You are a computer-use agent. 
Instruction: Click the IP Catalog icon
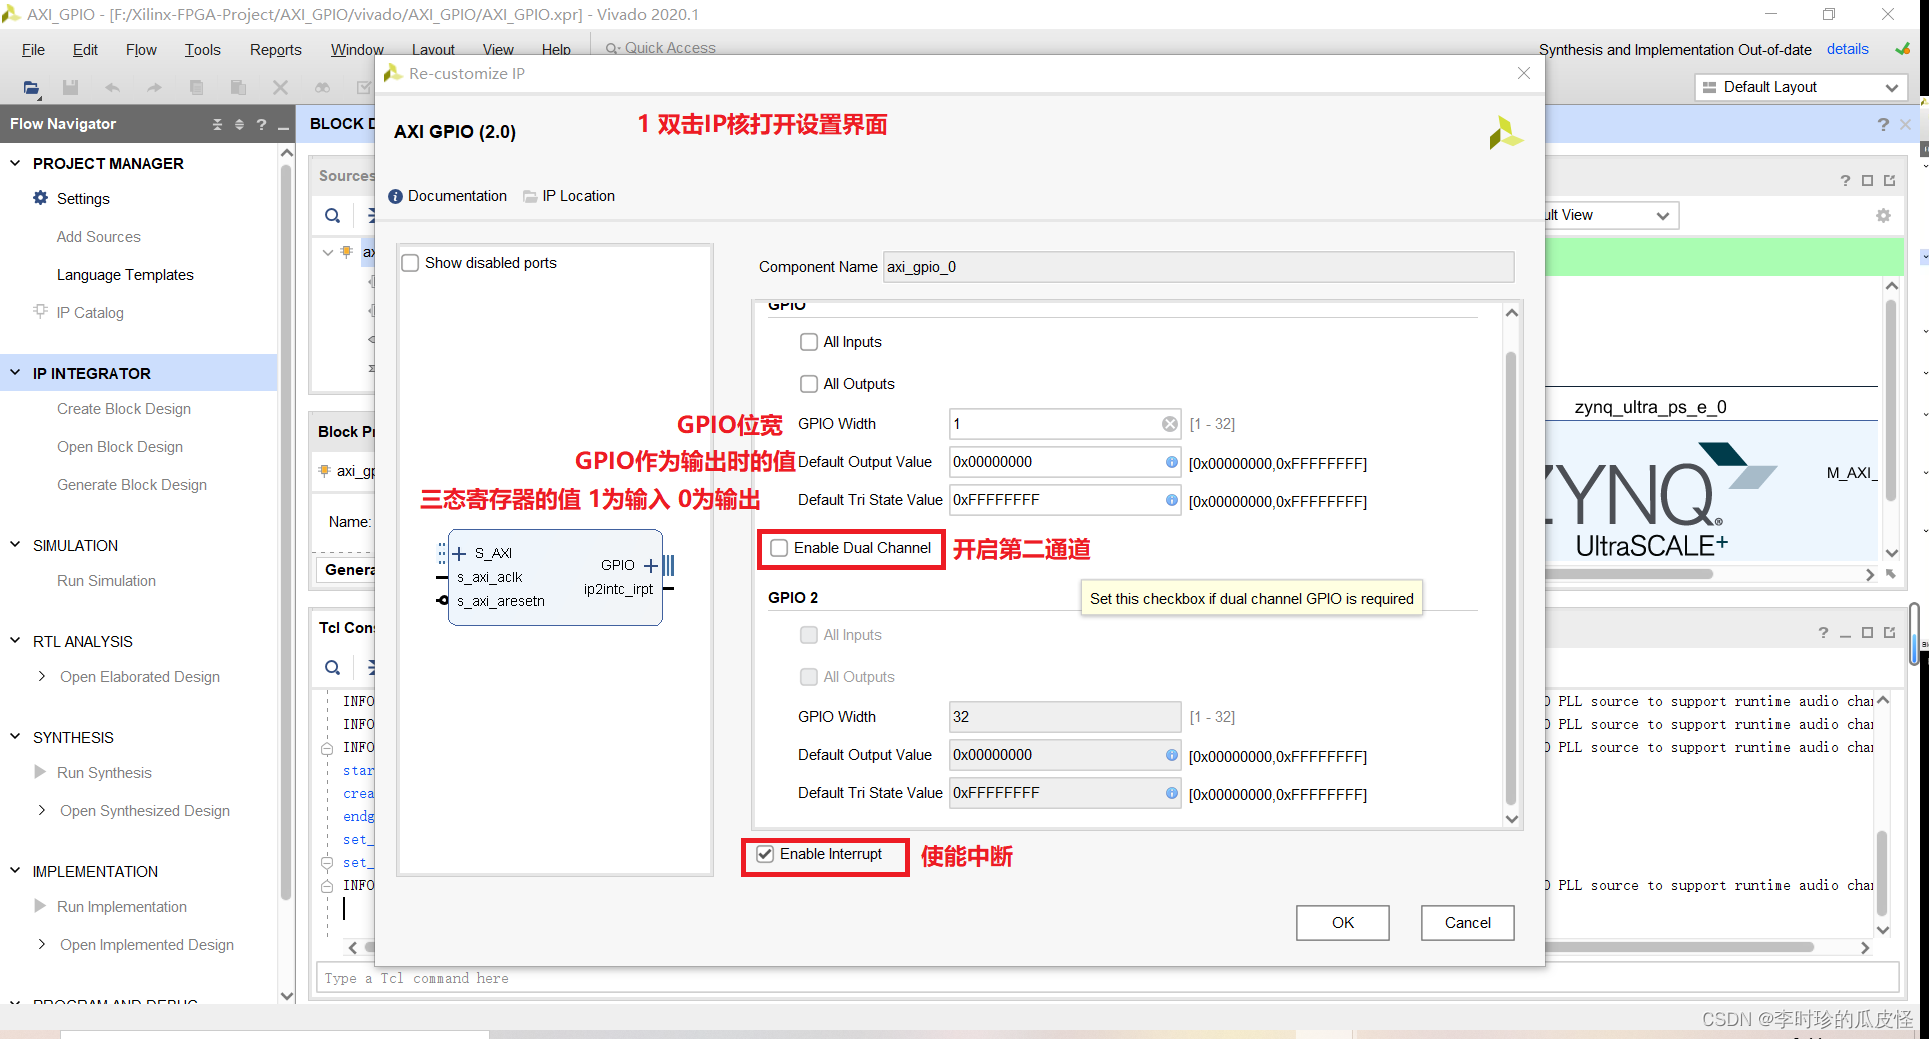41,311
